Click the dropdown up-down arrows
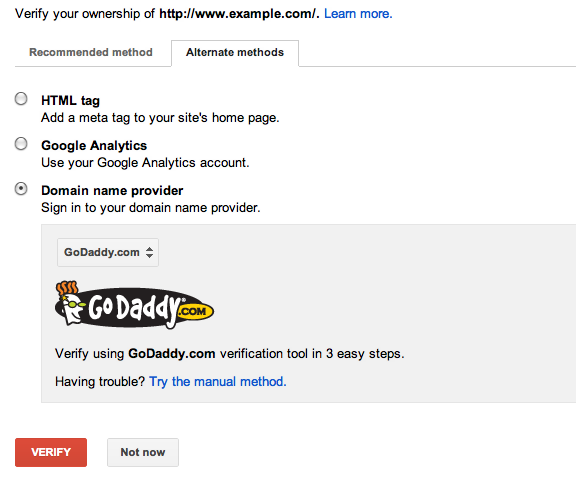Image resolution: width=576 pixels, height=485 pixels. pos(149,252)
